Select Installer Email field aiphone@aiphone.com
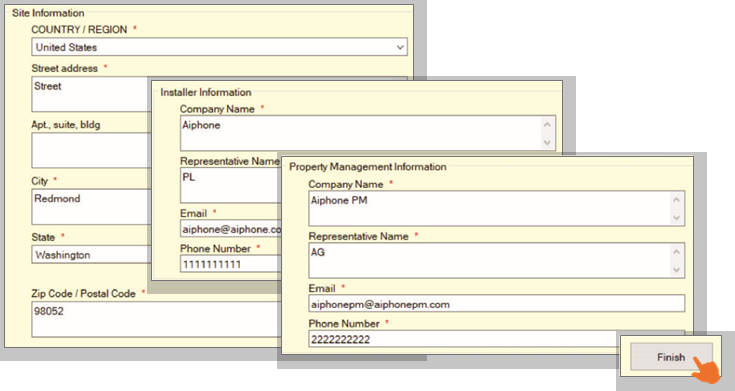The image size is (735, 391). coord(231,229)
